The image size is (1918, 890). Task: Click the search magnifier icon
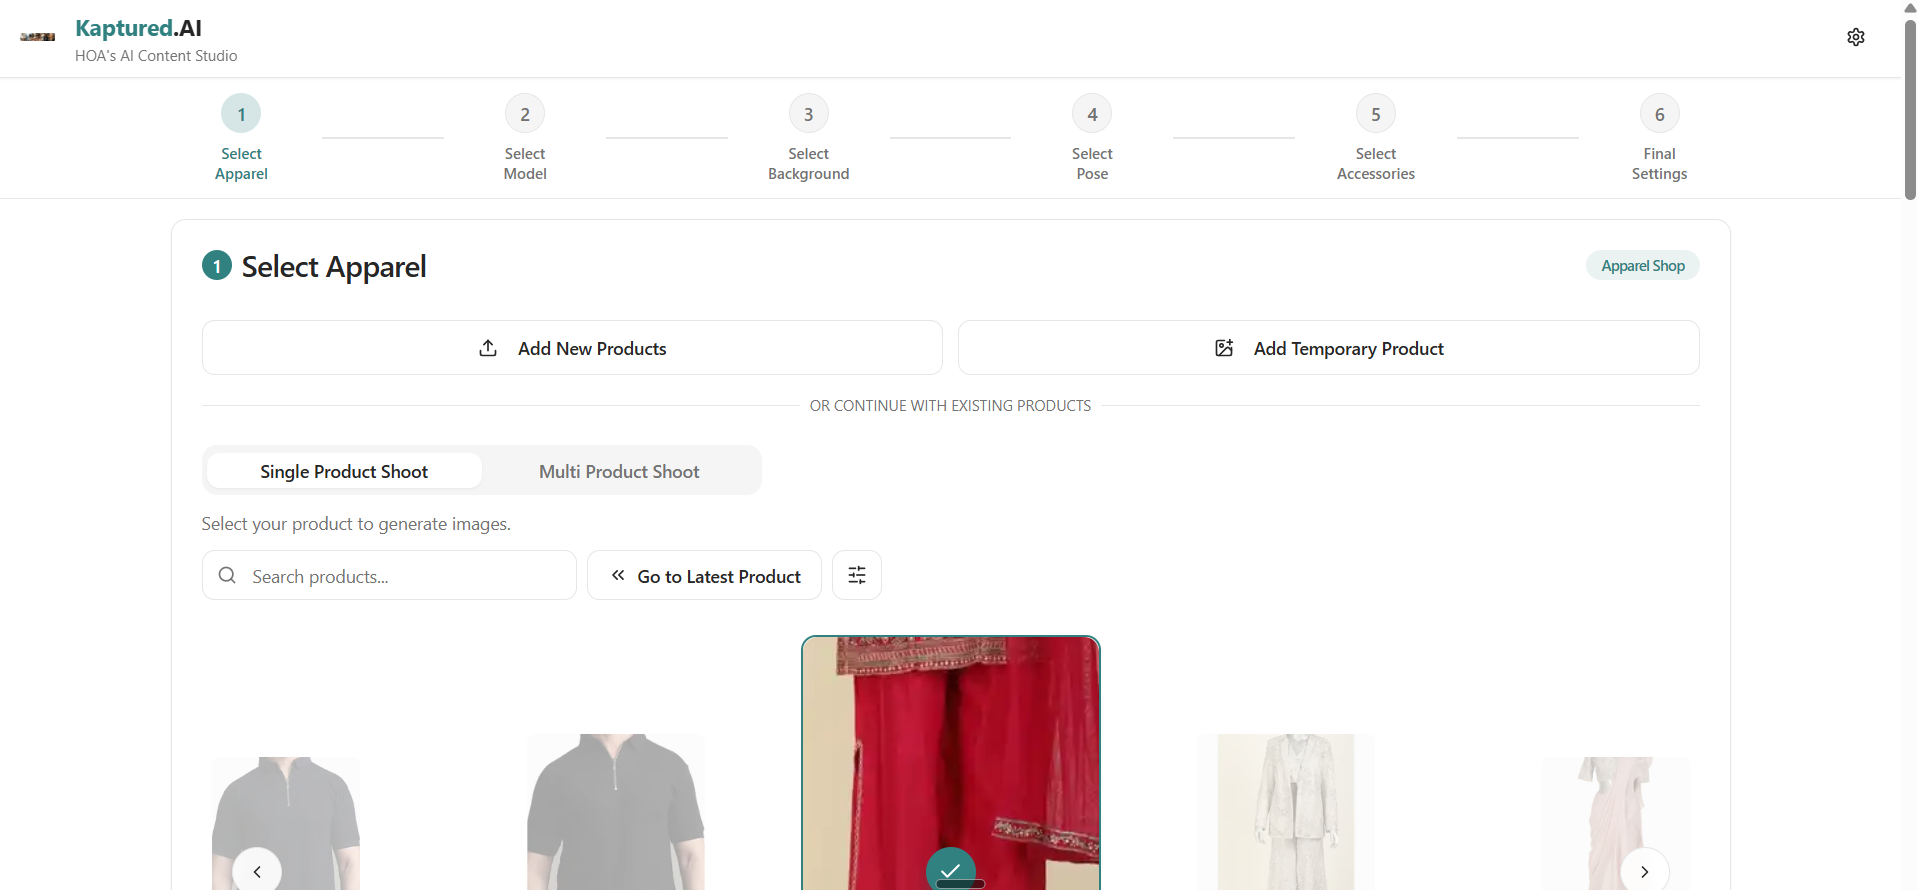pyautogui.click(x=227, y=575)
